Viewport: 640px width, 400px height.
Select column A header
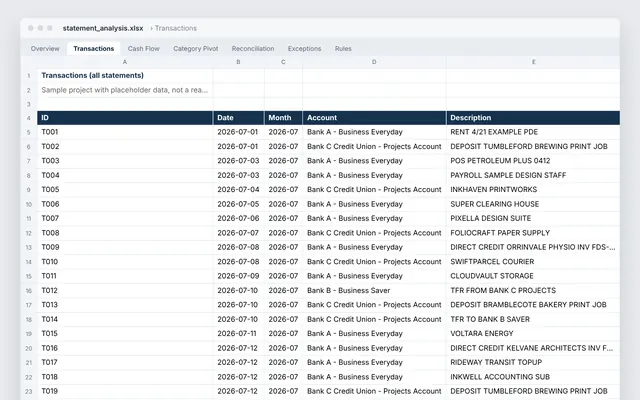pyautogui.click(x=124, y=62)
